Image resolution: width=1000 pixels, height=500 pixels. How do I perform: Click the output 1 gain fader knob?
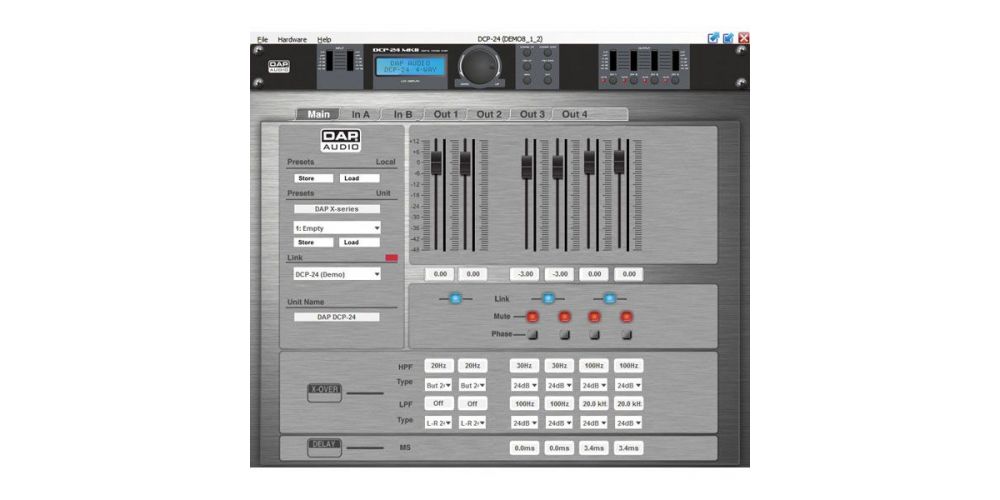(527, 167)
